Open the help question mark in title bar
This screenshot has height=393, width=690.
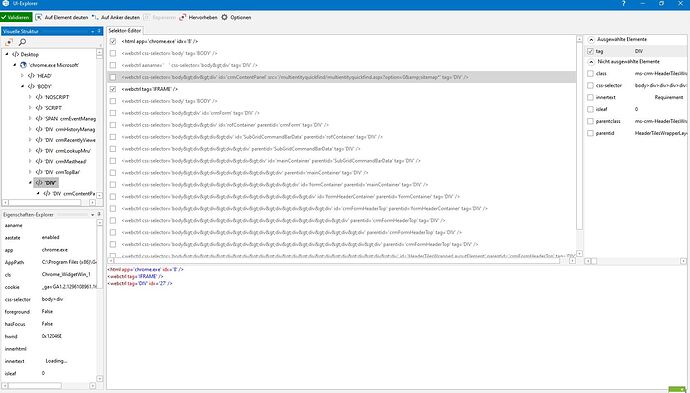[623, 4]
